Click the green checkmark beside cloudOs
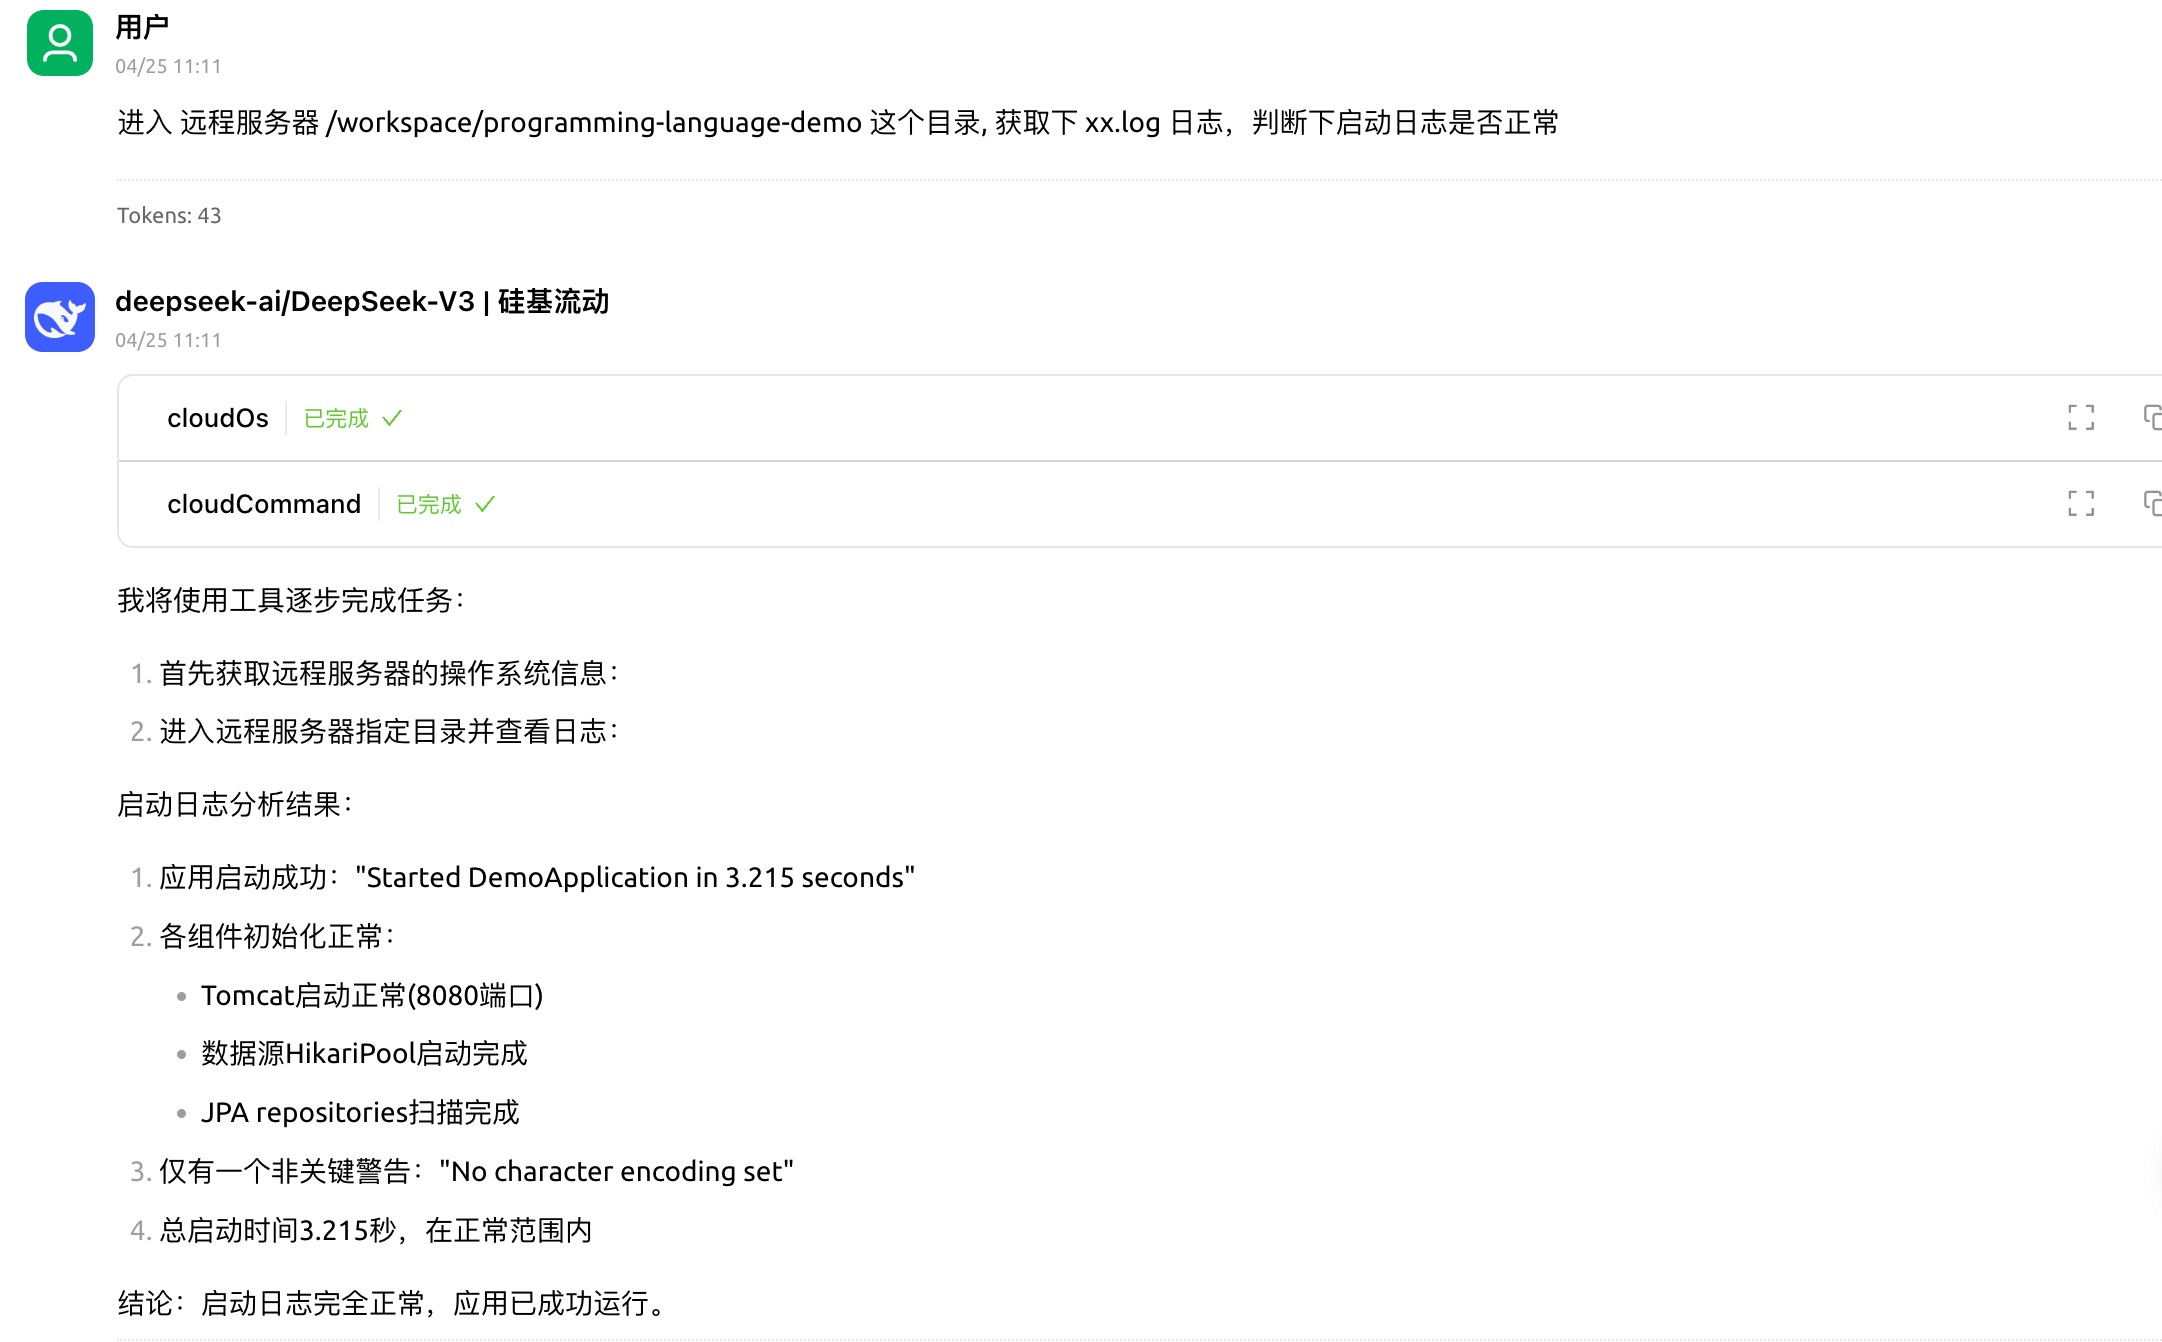 click(x=392, y=418)
